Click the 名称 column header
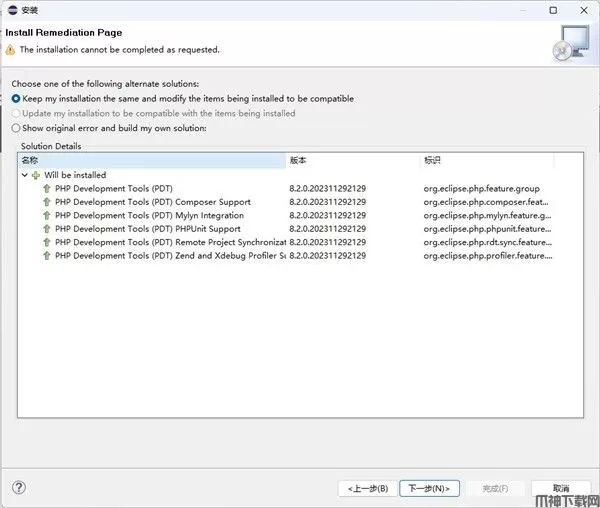Viewport: 600px width, 508px height. click(152, 160)
